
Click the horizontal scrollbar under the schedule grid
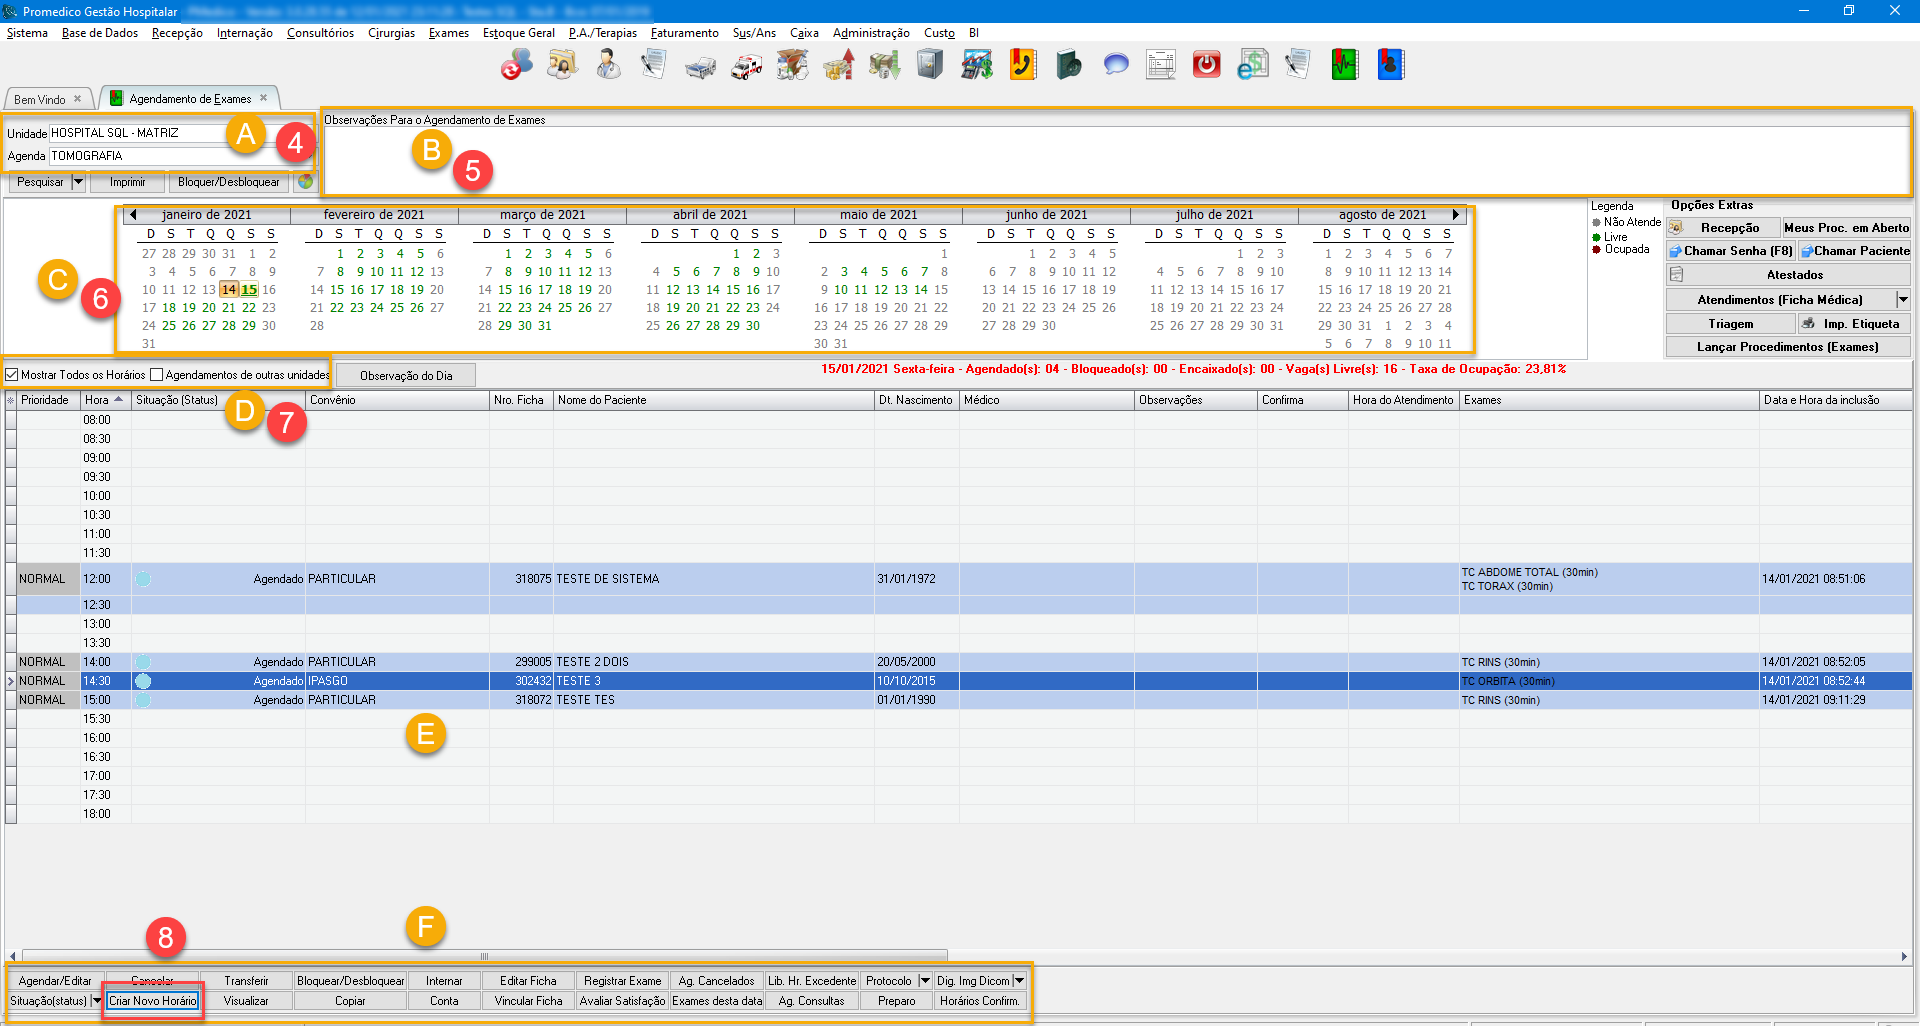point(484,956)
